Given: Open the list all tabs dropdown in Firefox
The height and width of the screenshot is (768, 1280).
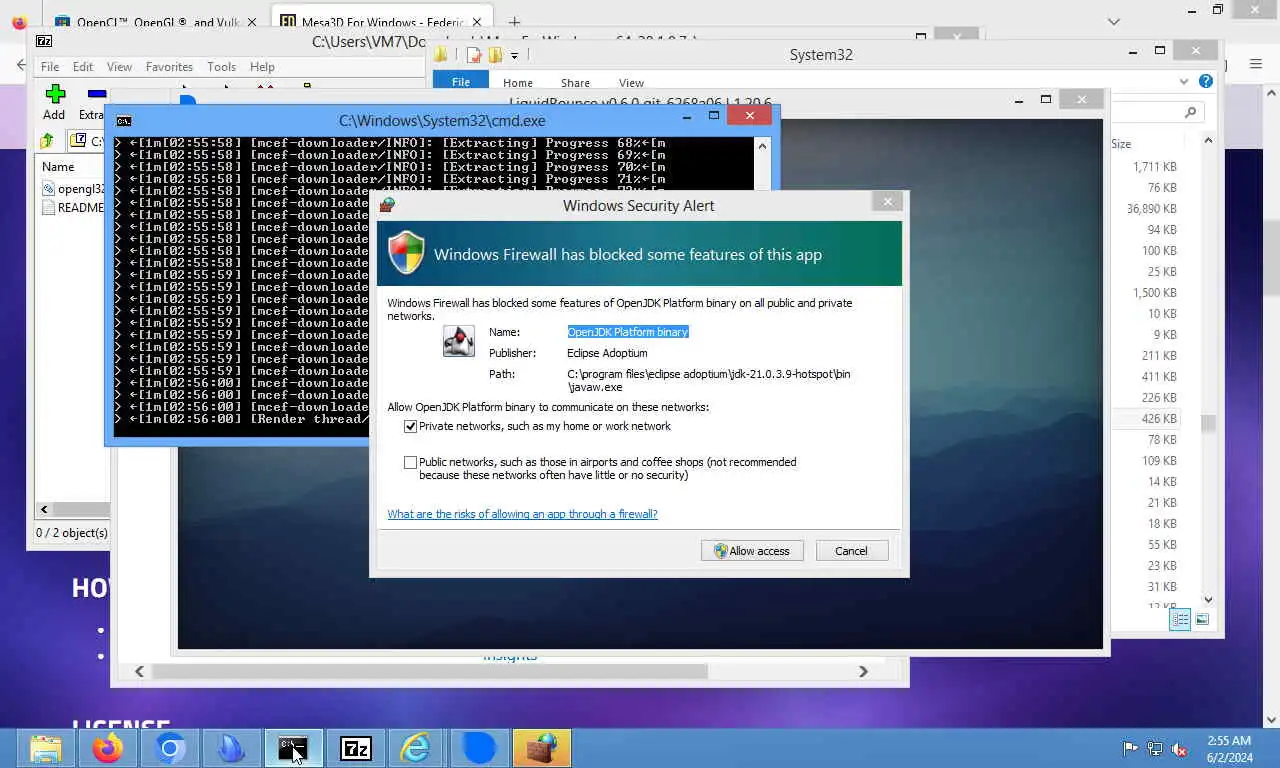Looking at the screenshot, I should coord(1114,21).
